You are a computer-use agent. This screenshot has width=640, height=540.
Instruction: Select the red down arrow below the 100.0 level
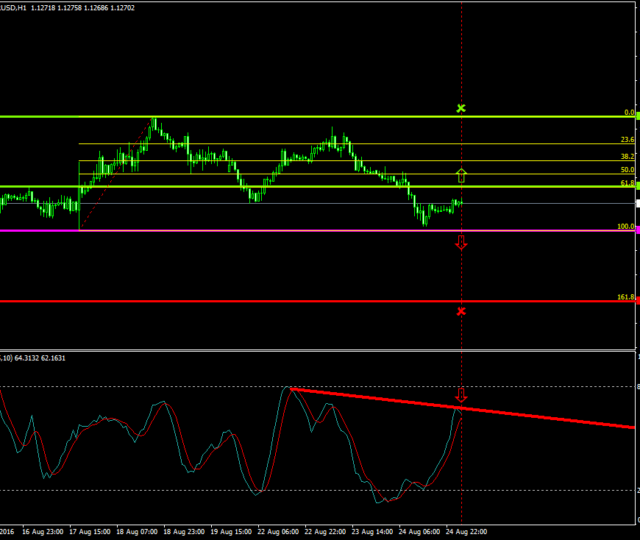(x=461, y=242)
